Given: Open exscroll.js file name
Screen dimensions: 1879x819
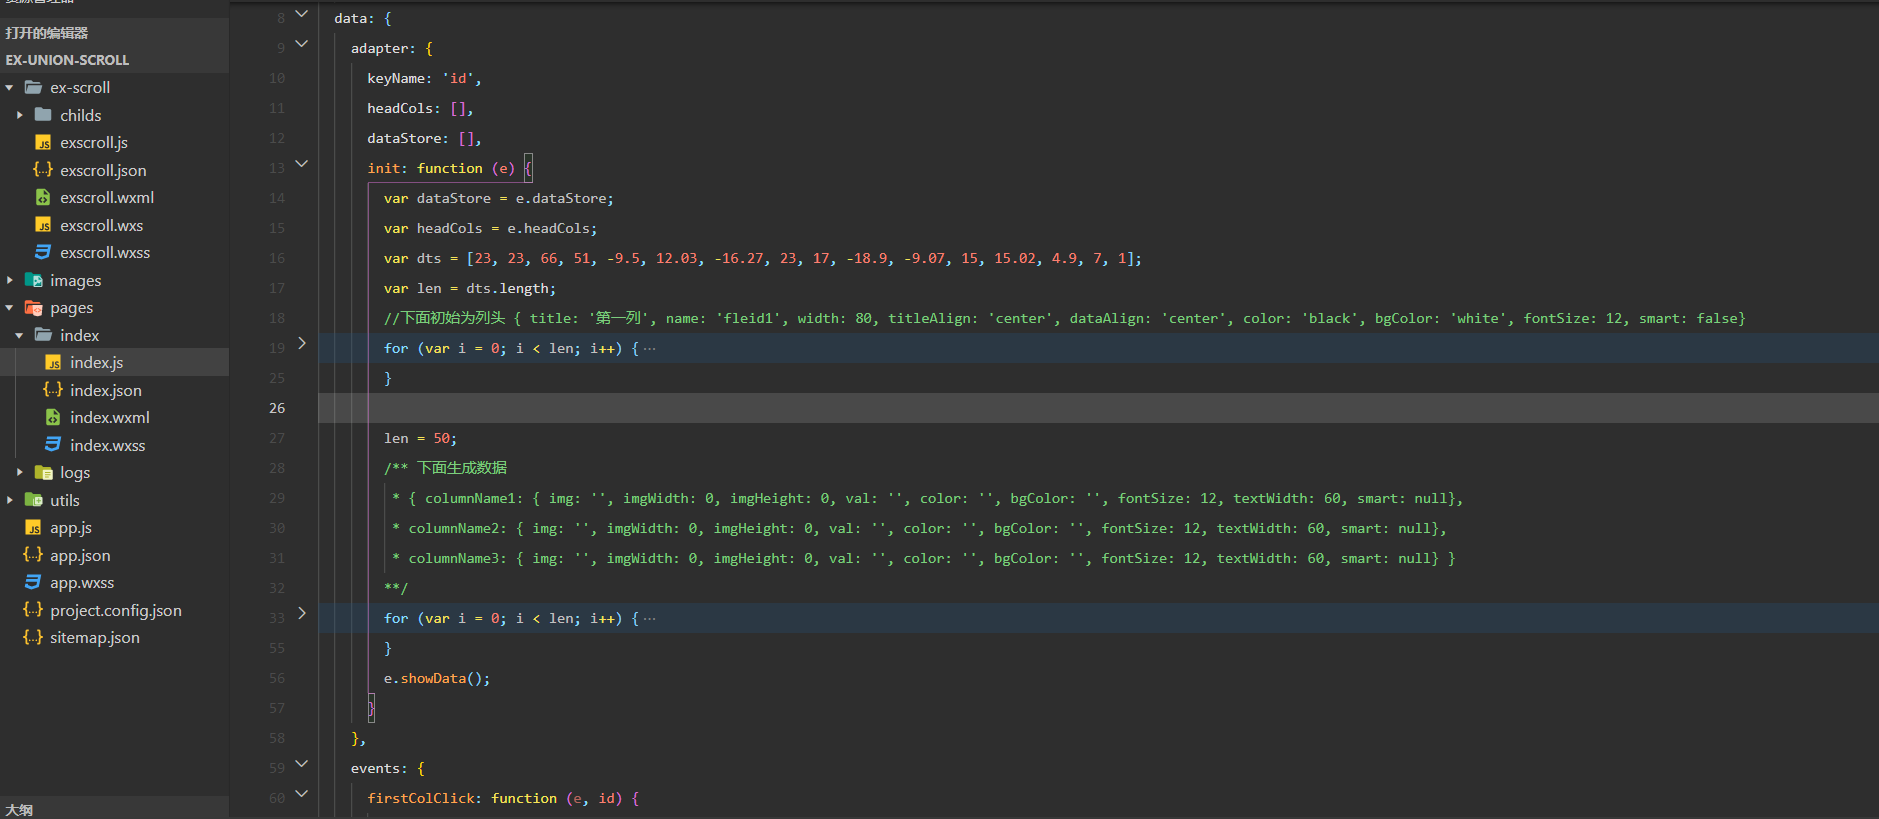Looking at the screenshot, I should [94, 143].
